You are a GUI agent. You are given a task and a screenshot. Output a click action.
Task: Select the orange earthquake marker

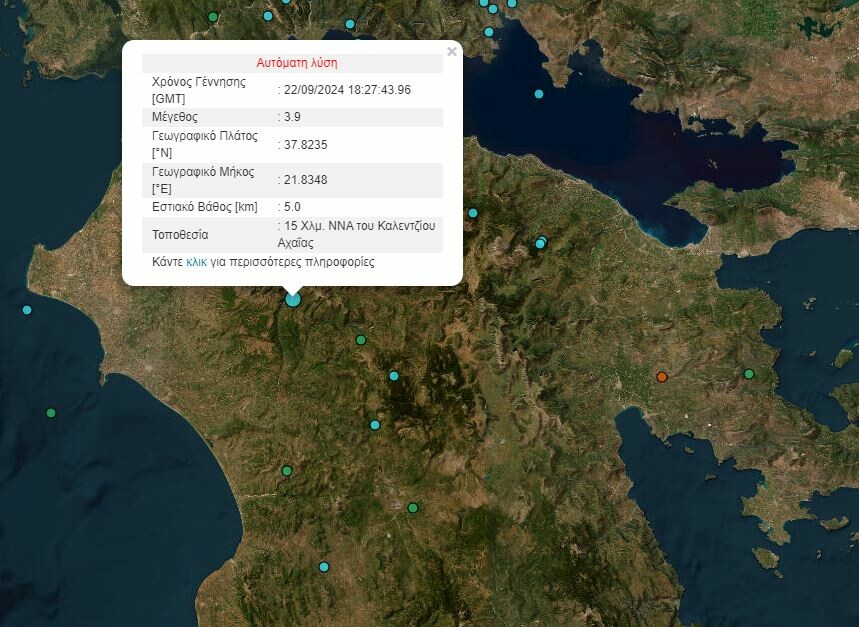coord(662,377)
